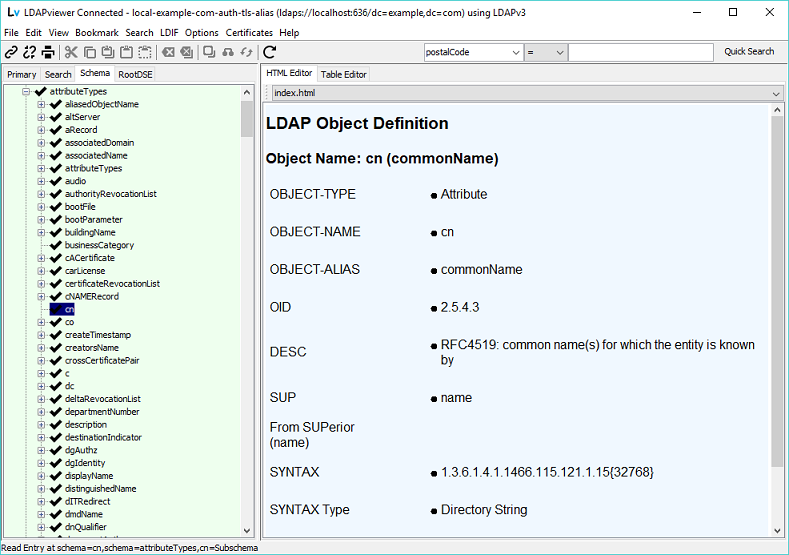Switch to the RootDSE tab

point(135,74)
